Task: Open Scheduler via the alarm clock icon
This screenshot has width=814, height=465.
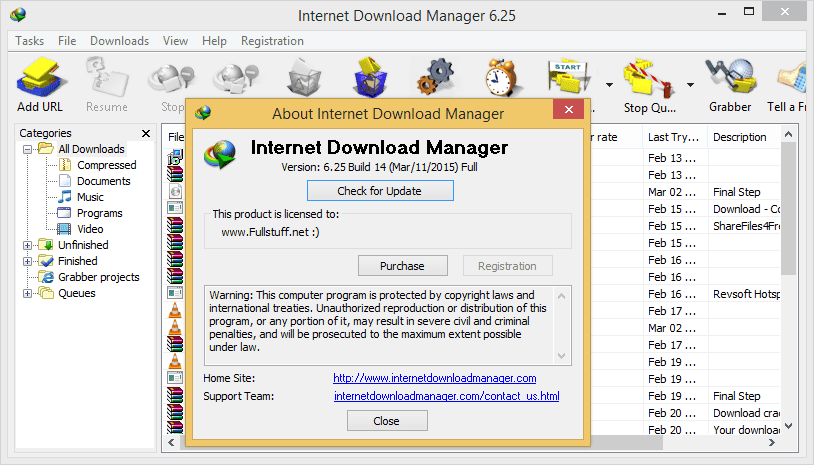Action: pyautogui.click(x=501, y=78)
